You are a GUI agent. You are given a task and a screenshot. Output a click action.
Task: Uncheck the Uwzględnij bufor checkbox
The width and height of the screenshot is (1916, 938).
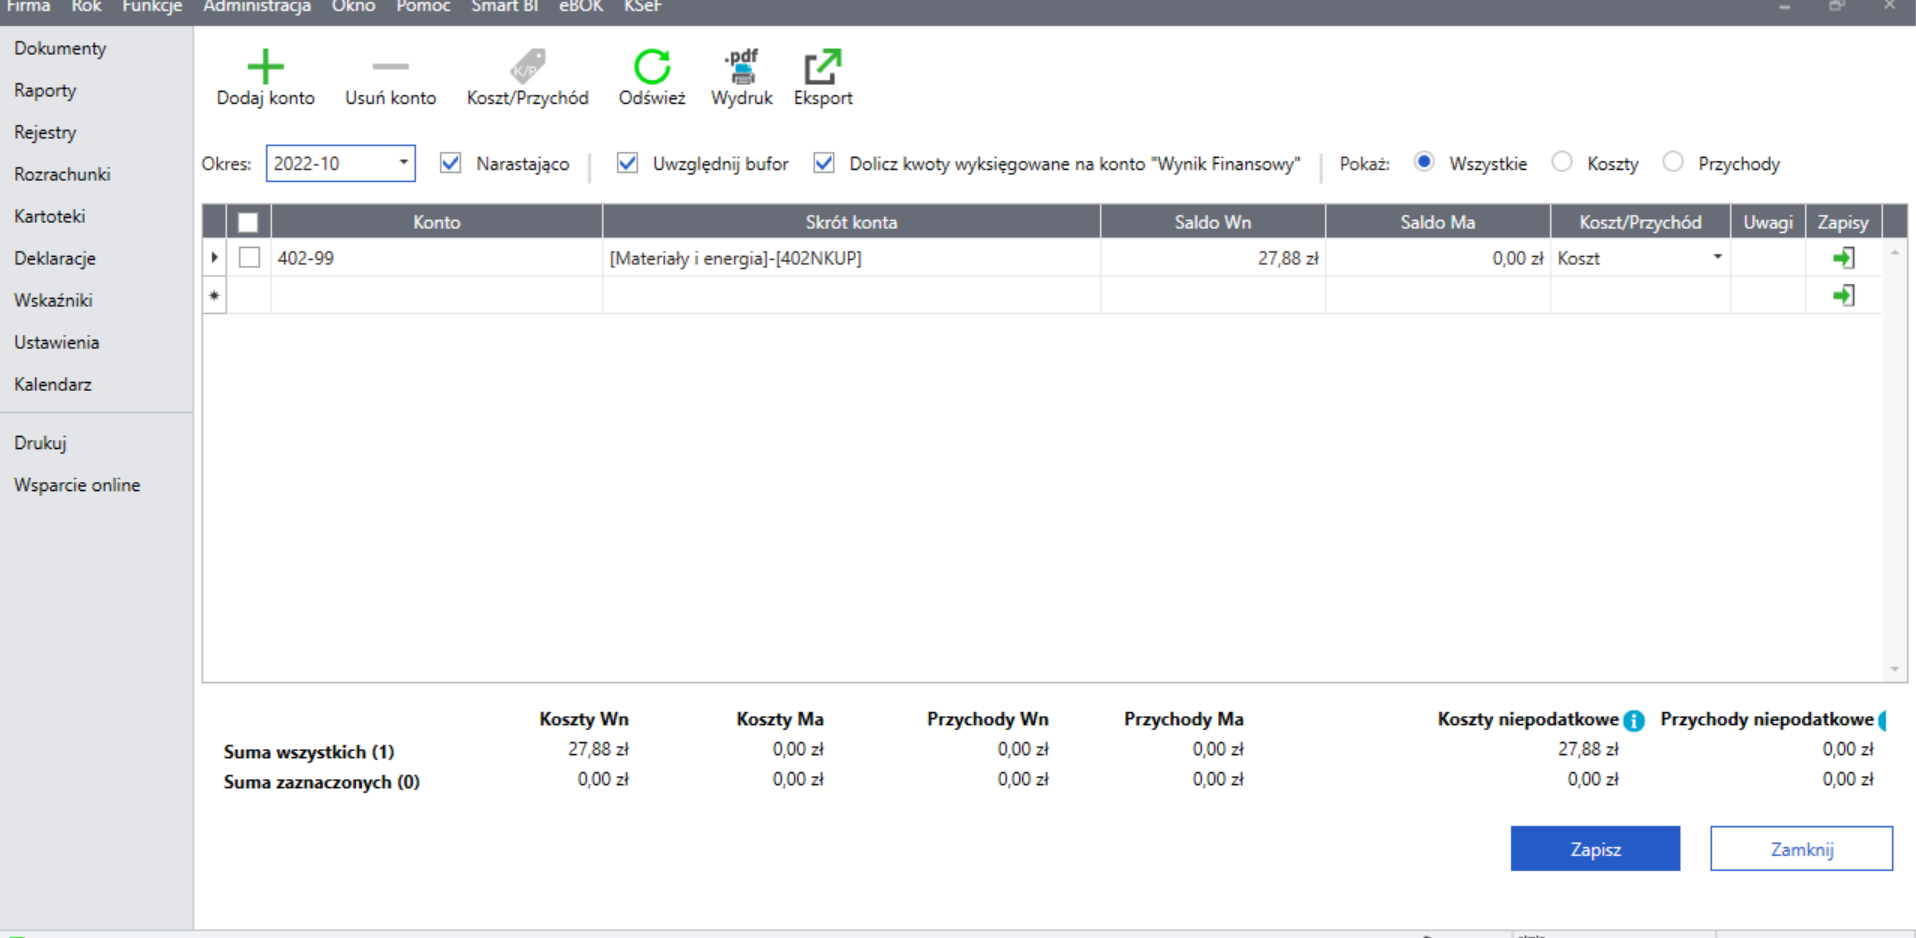(627, 163)
